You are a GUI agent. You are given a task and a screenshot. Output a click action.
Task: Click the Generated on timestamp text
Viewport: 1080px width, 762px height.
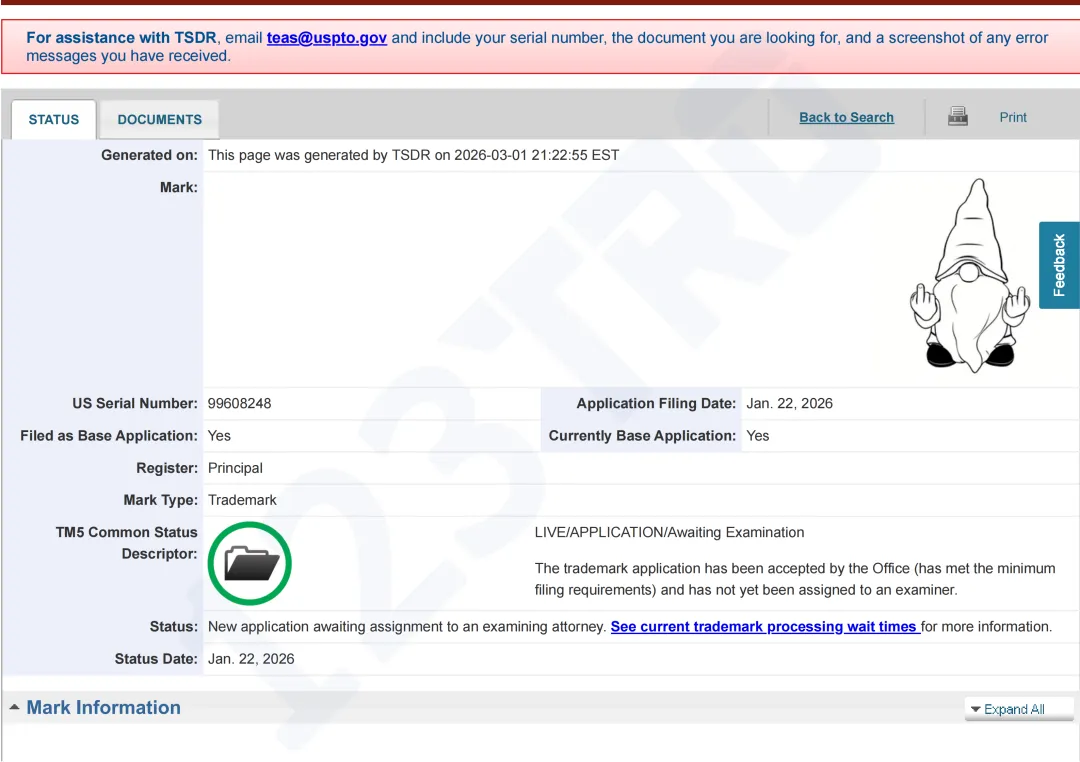click(413, 156)
